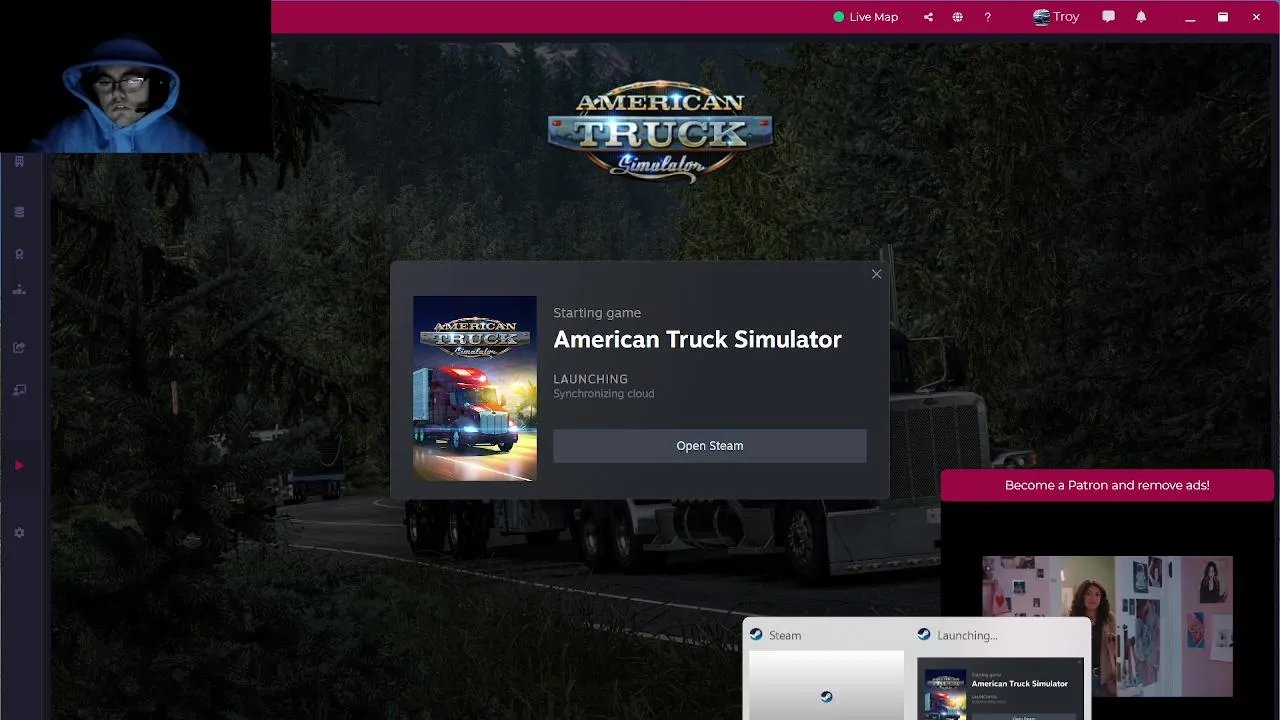This screenshot has width=1280, height=720.
Task: Click the 'LAUNCHING' status text
Action: (x=590, y=379)
